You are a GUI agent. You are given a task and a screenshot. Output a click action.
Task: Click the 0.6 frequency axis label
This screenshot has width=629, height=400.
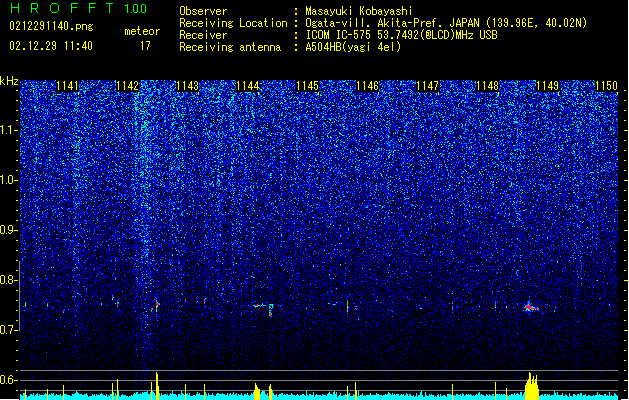[x=9, y=380]
